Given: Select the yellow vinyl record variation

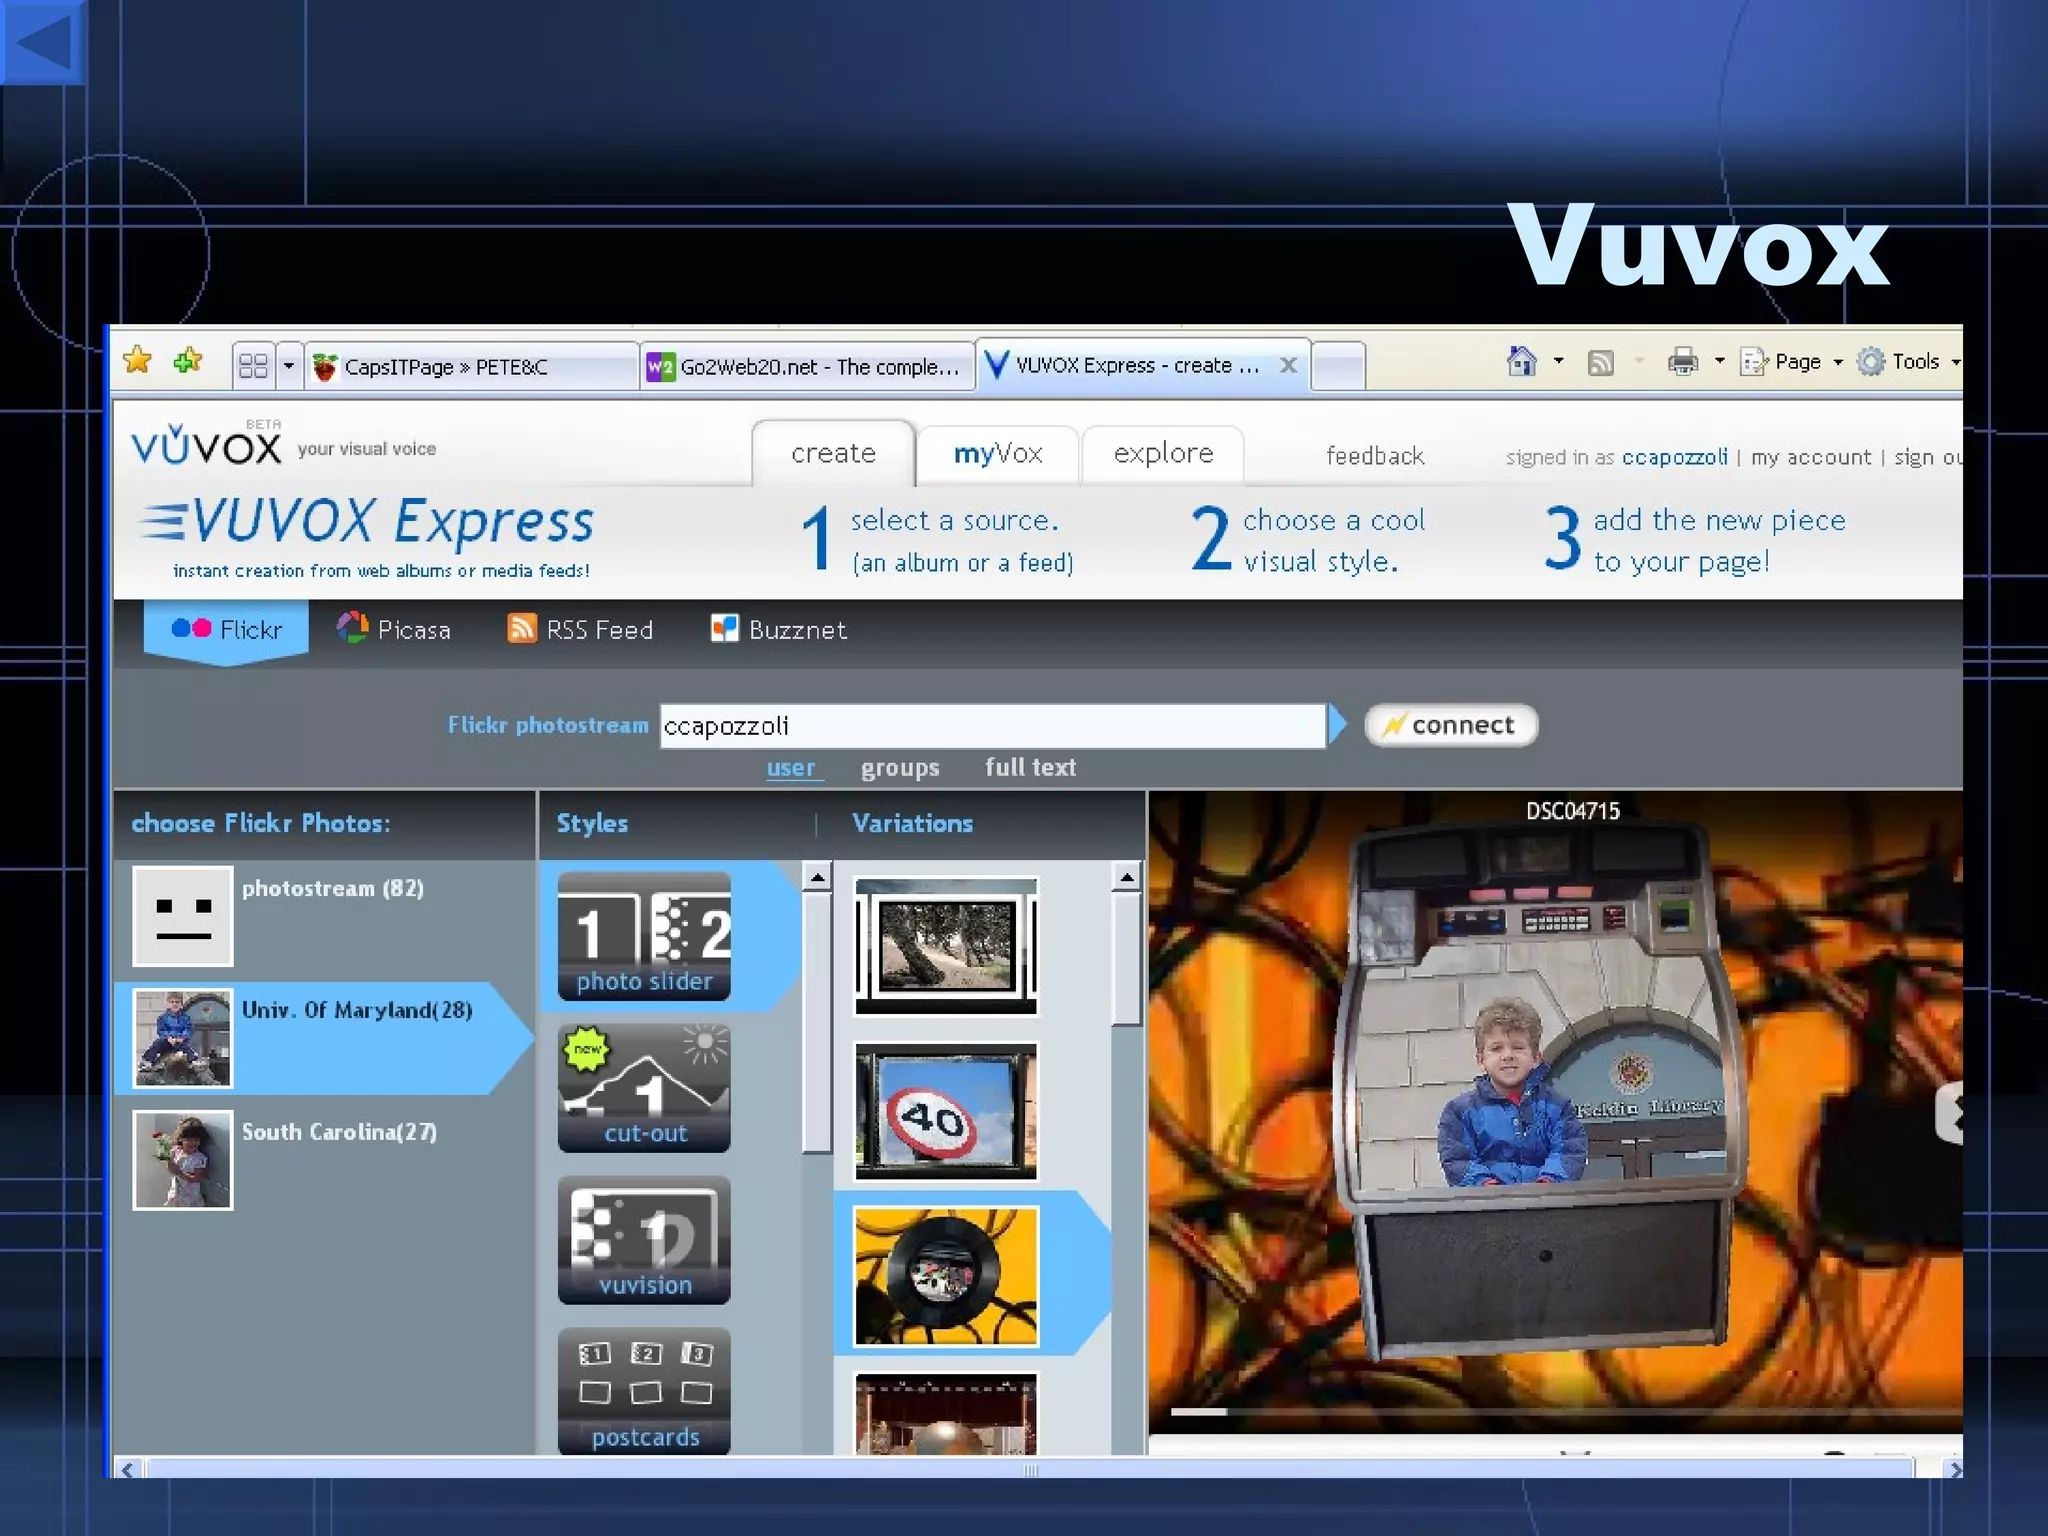Looking at the screenshot, I should tap(946, 1276).
